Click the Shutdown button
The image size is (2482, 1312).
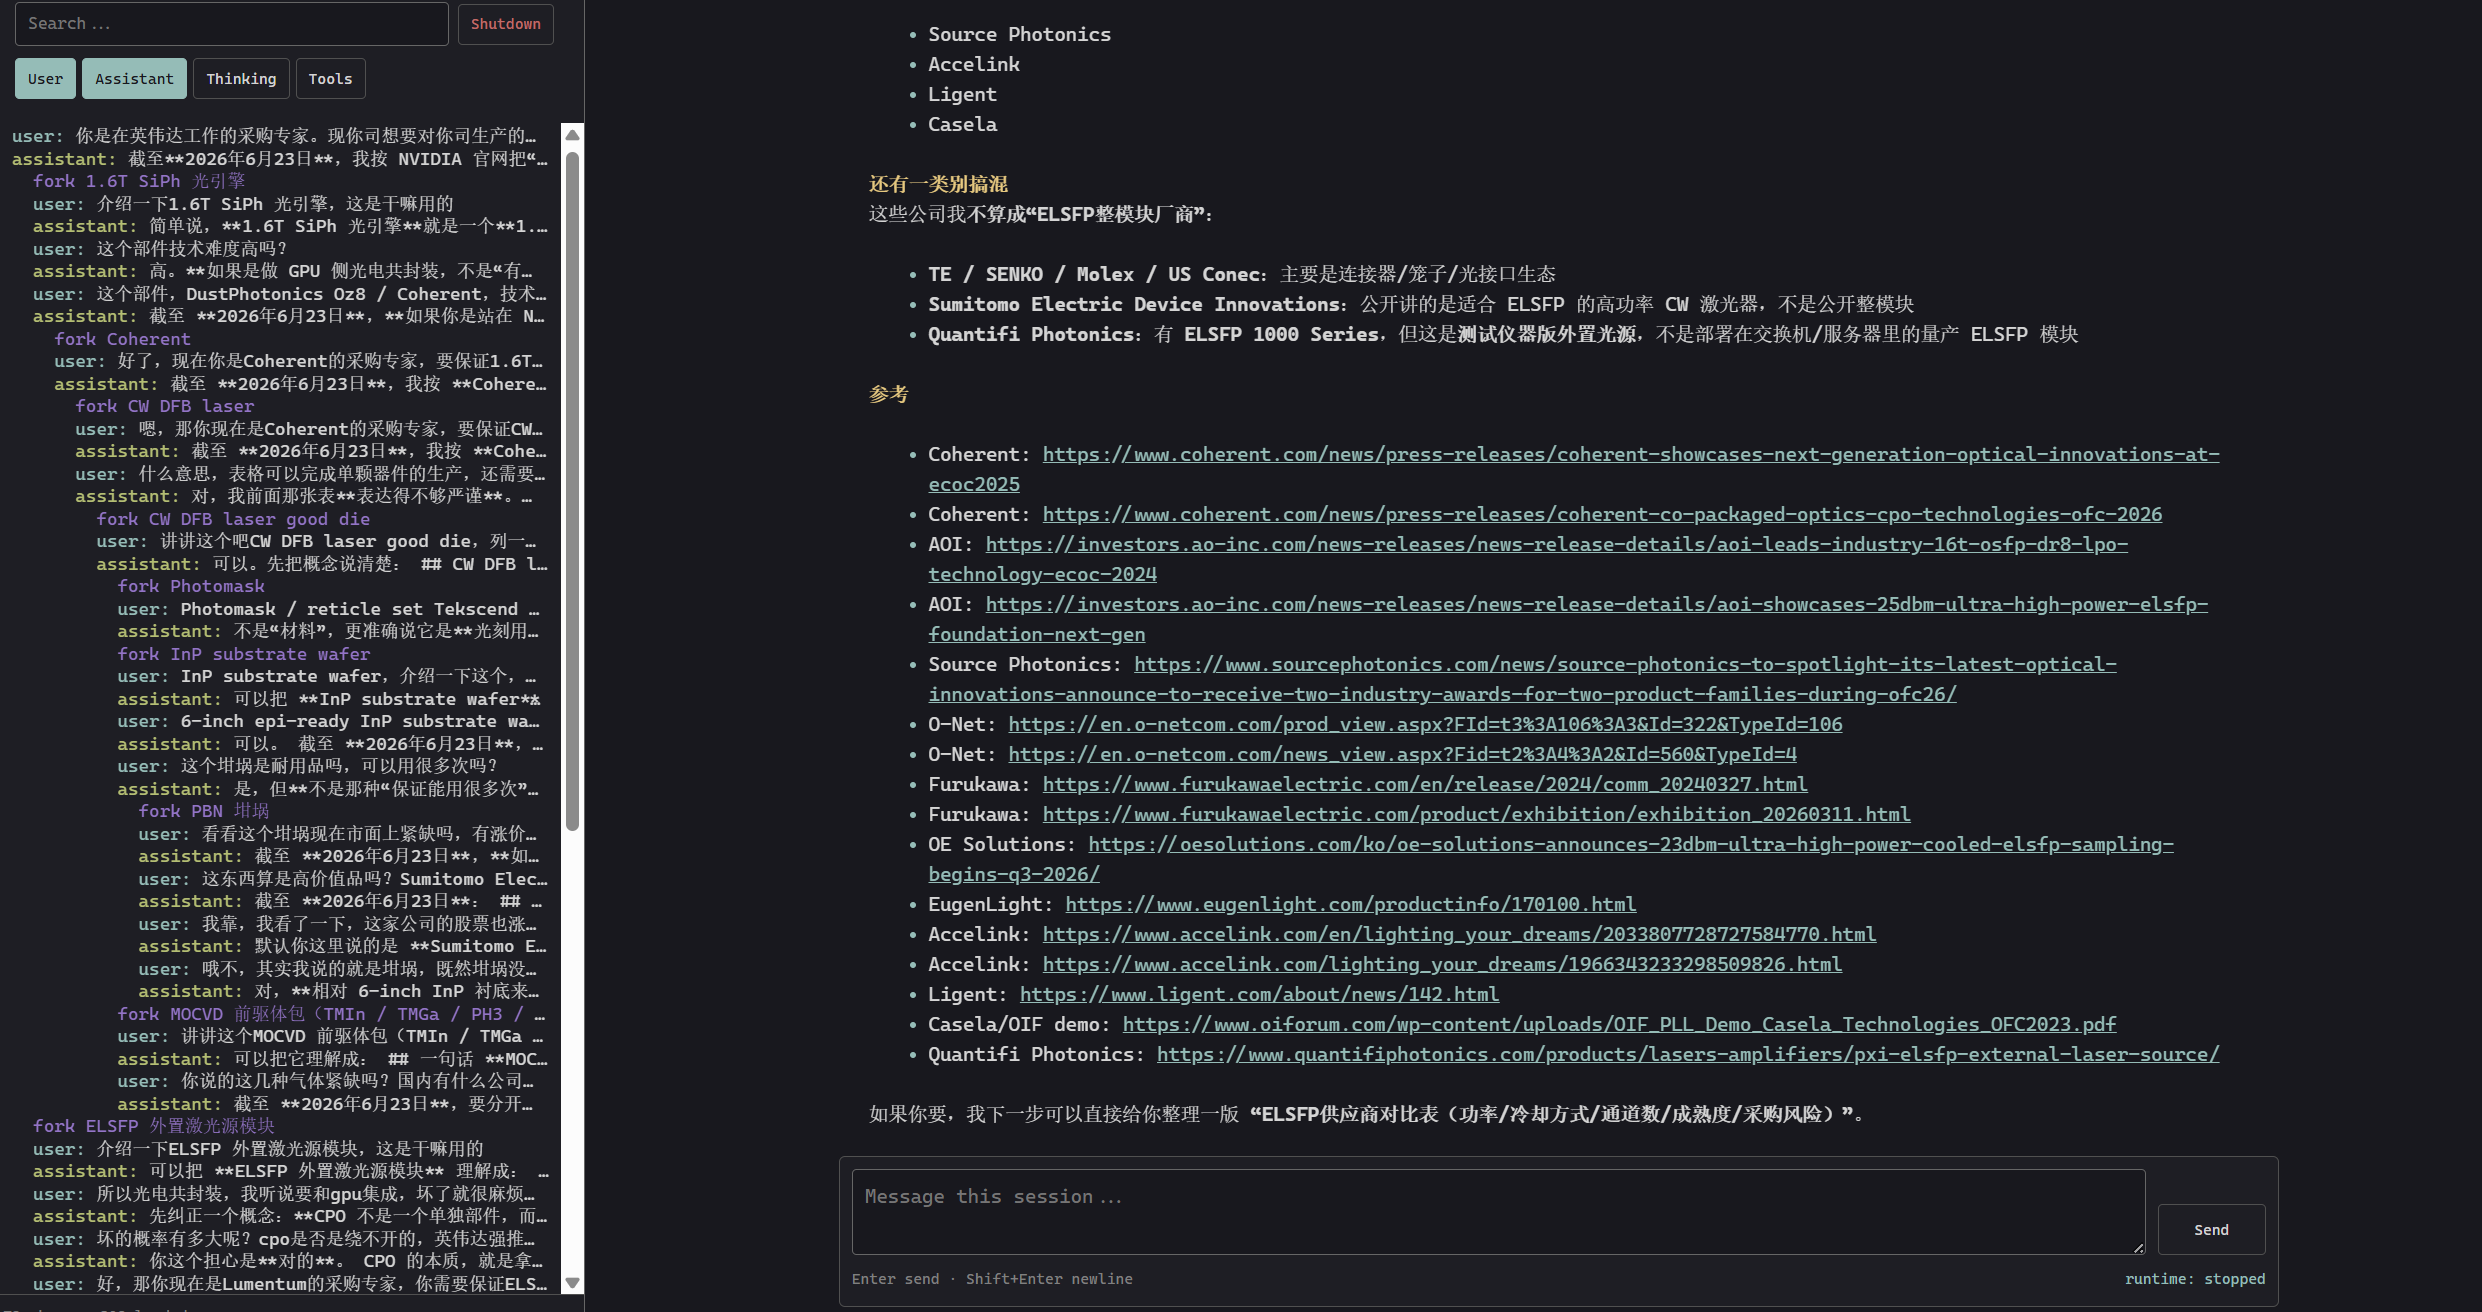(x=505, y=24)
